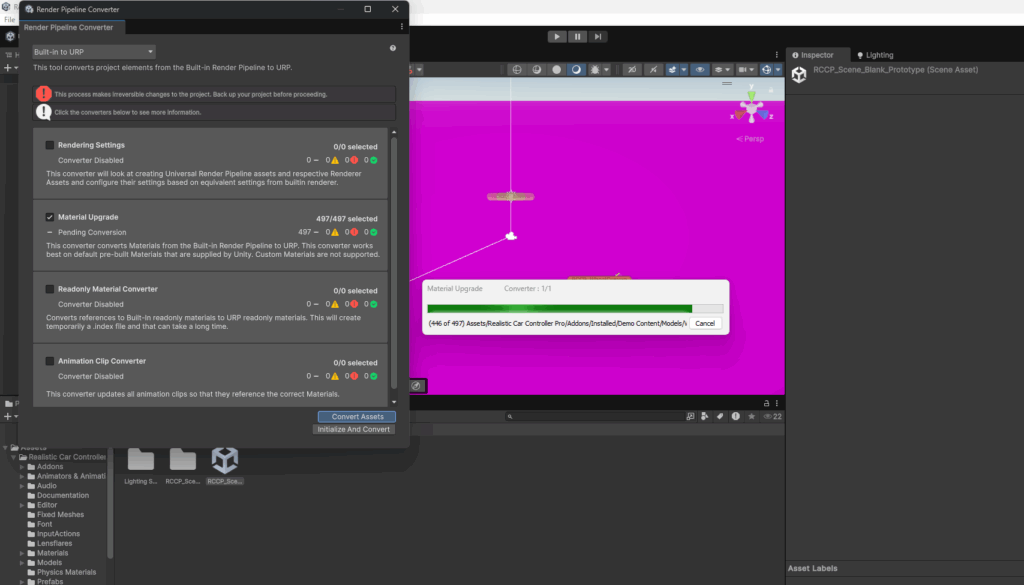This screenshot has height=585, width=1024.
Task: Open the Built-in to URP dropdown
Action: click(93, 51)
